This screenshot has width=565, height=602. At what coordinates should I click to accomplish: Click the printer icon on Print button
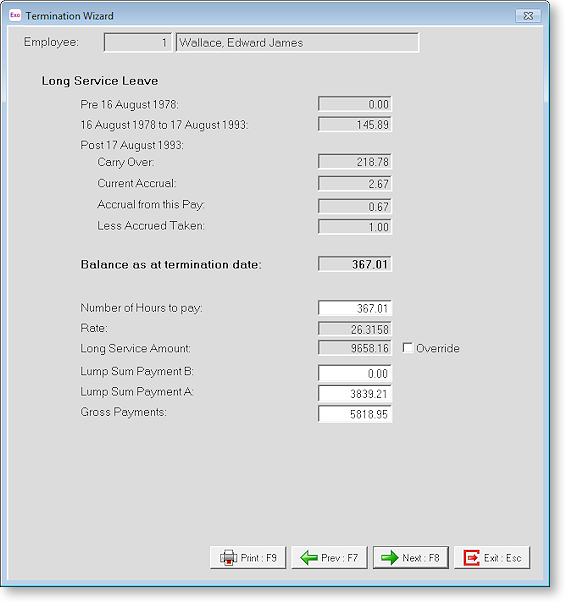(x=228, y=557)
